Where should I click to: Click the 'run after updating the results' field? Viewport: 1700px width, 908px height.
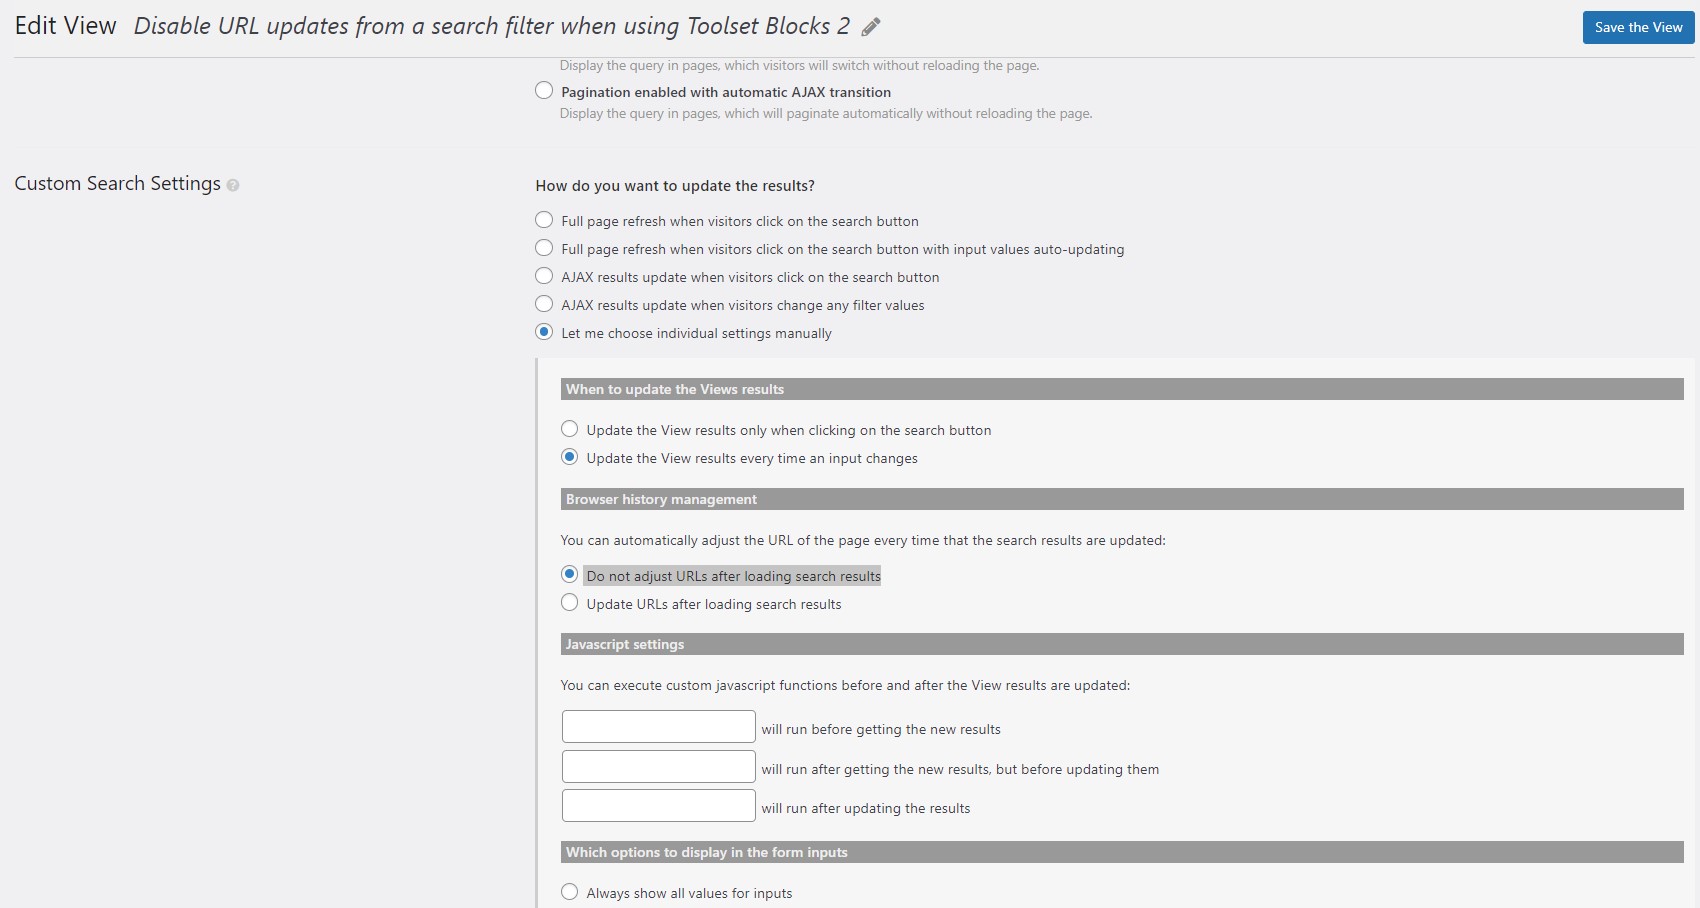pyautogui.click(x=659, y=806)
